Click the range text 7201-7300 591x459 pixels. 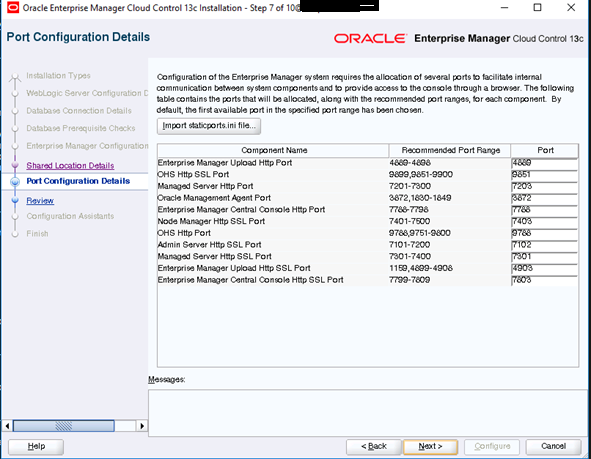pos(410,186)
